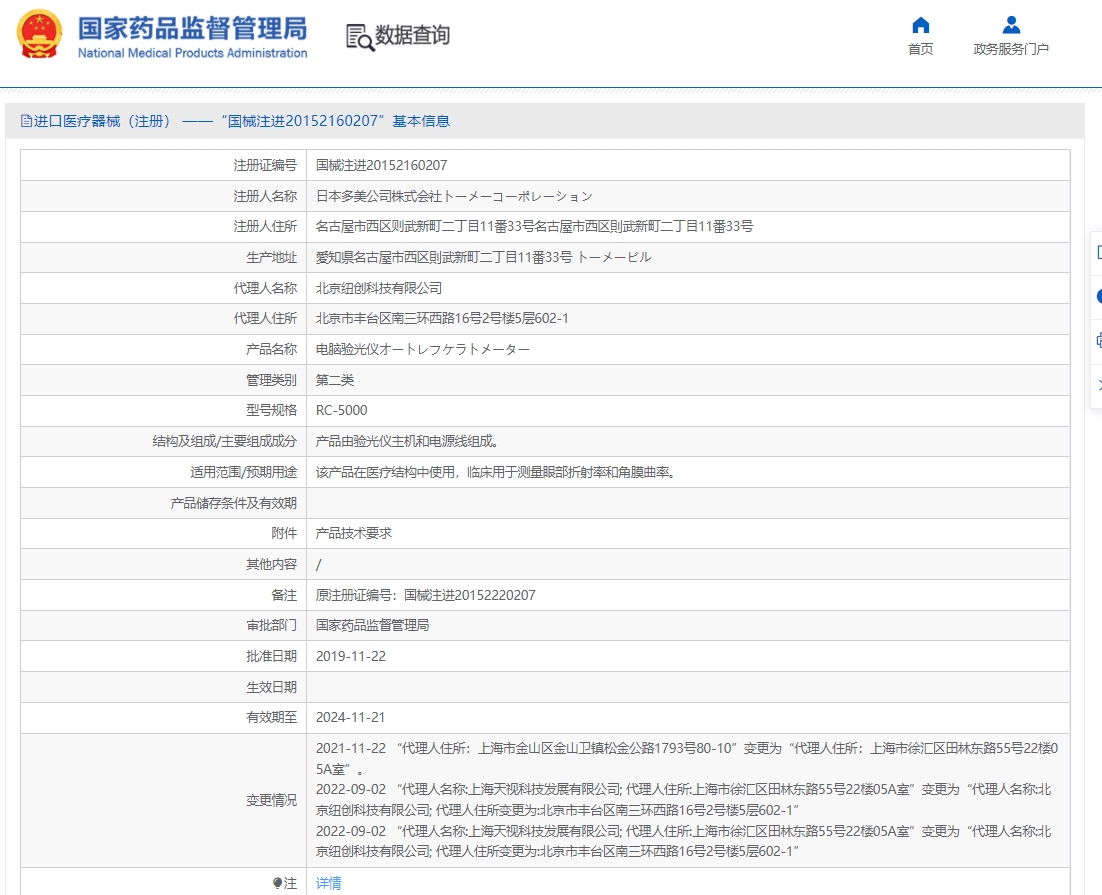Click the model value RC-5000
This screenshot has height=895, width=1102.
[x=342, y=411]
